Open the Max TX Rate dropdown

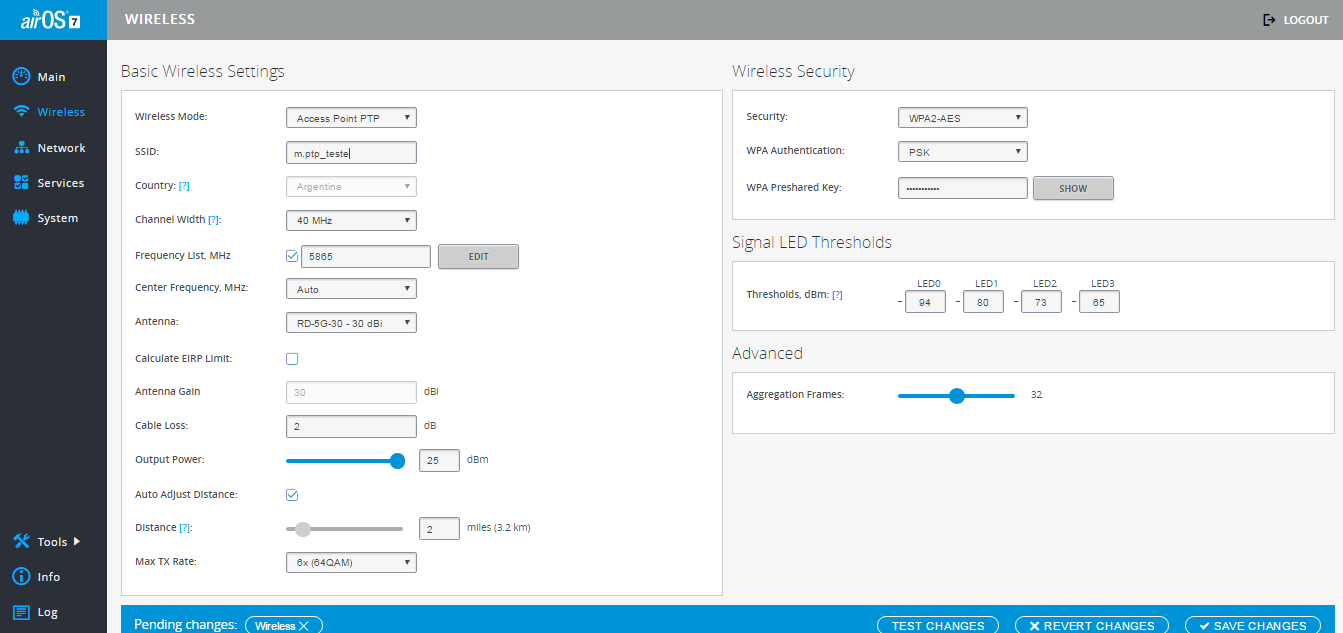click(x=351, y=562)
